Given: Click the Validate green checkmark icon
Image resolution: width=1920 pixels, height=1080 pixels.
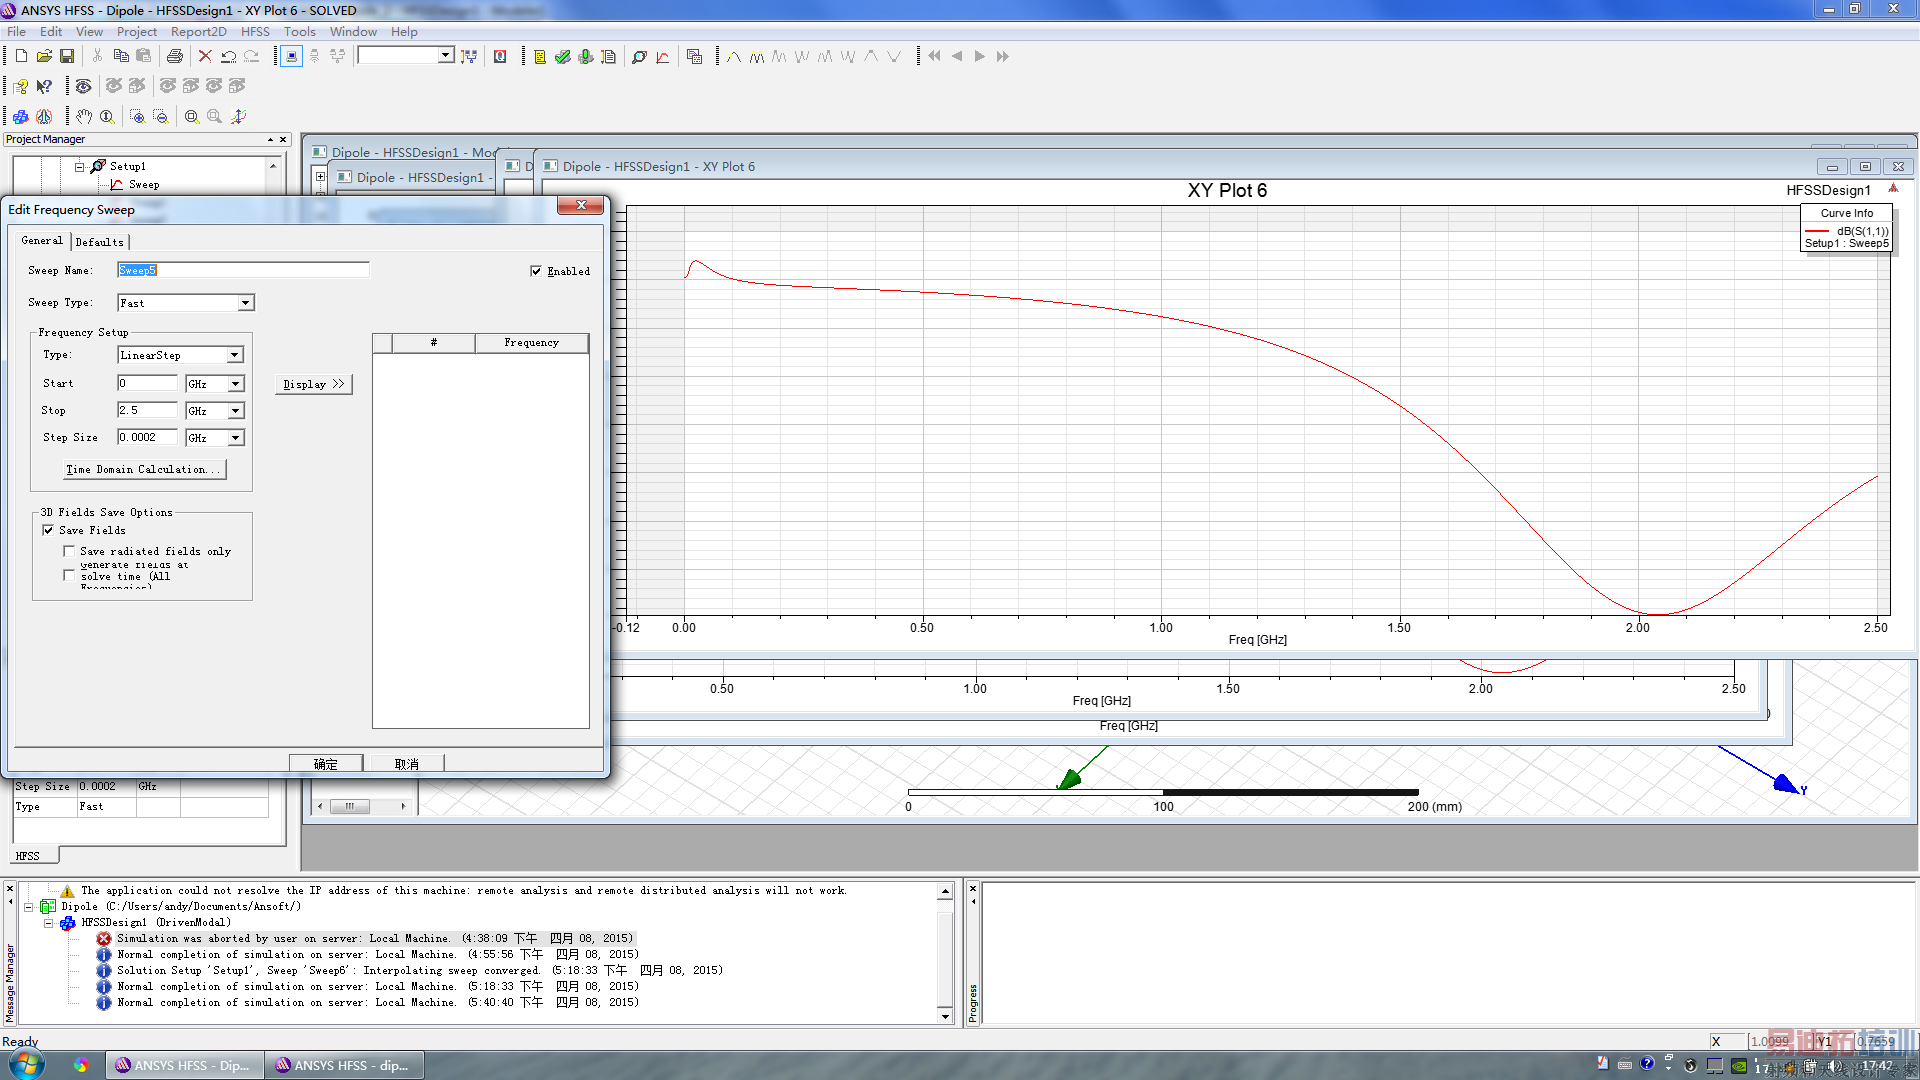Looking at the screenshot, I should coord(562,57).
